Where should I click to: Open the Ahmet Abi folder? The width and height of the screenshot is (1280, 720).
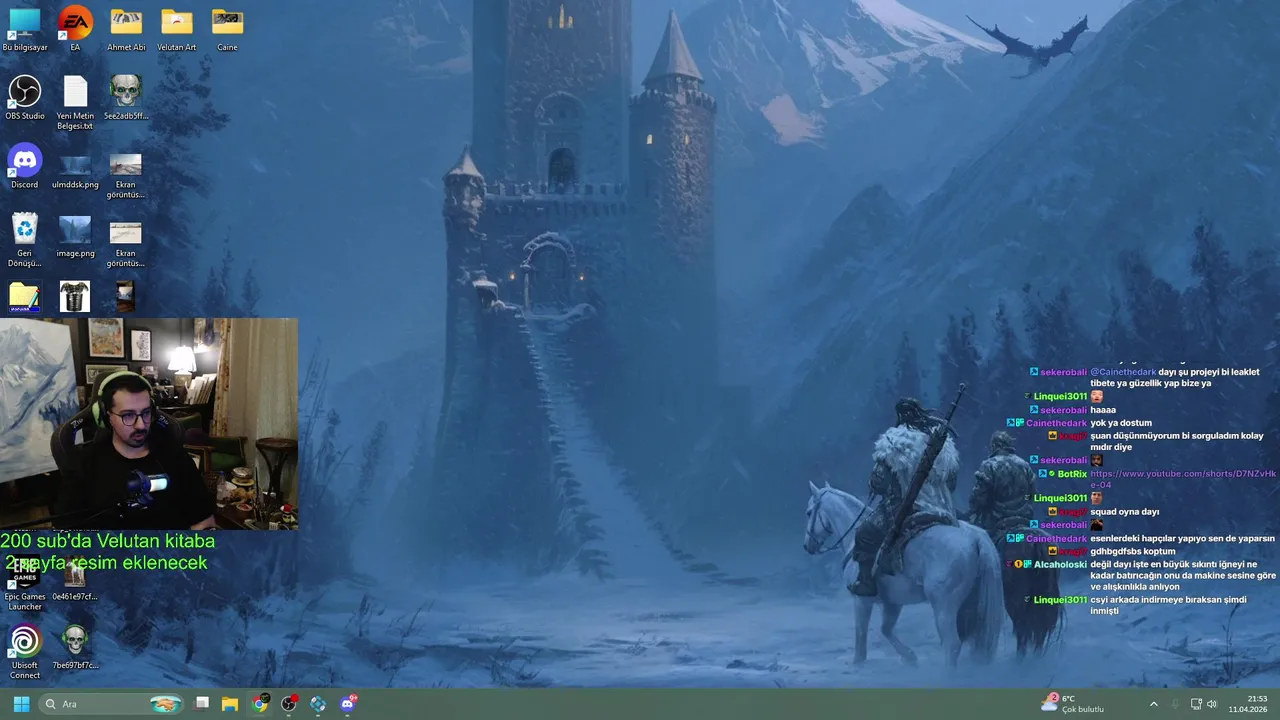coord(126,29)
